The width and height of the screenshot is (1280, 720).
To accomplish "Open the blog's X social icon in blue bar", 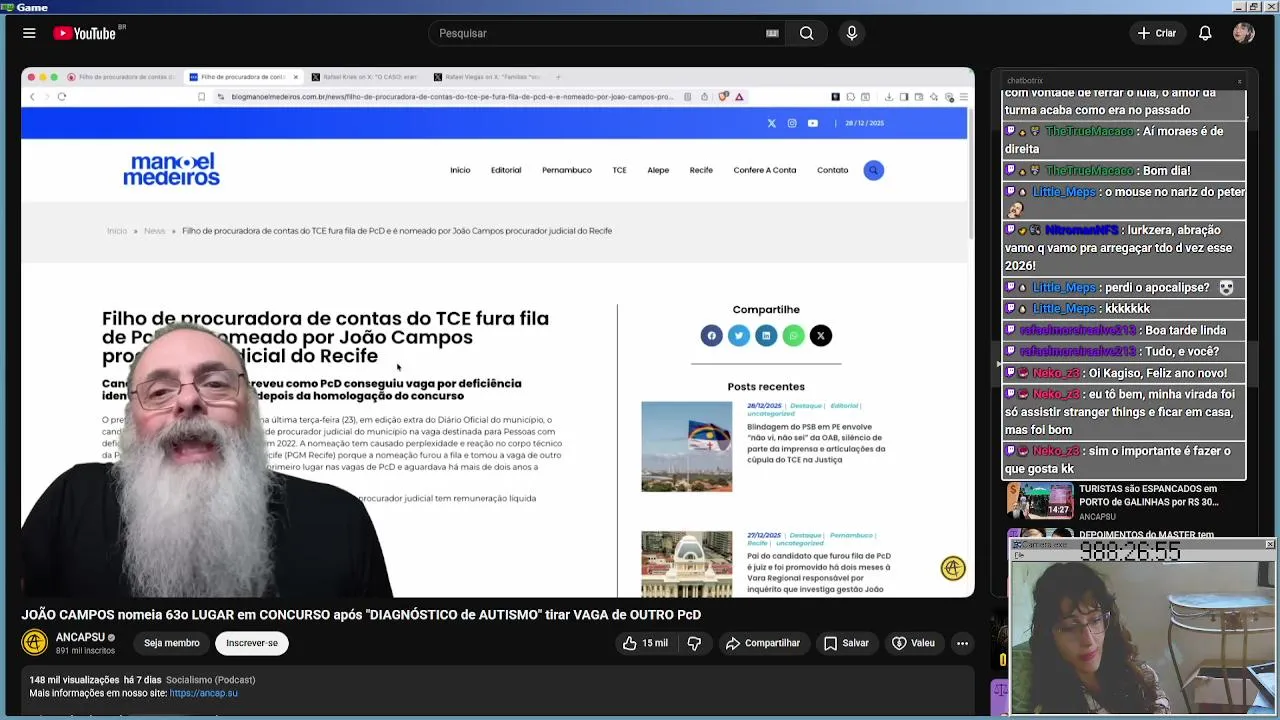I will [771, 123].
